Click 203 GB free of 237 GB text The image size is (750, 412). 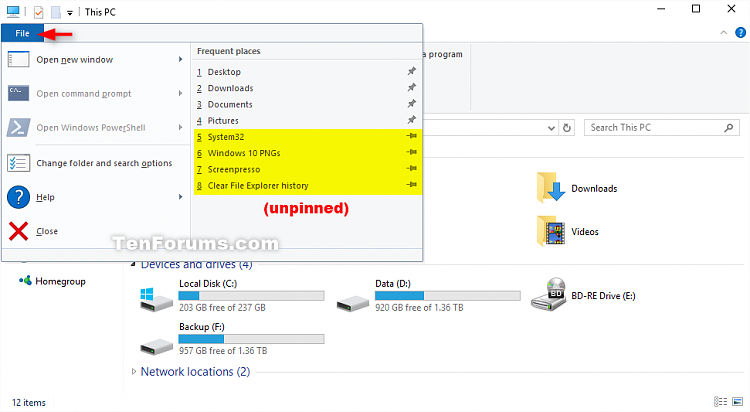click(x=222, y=308)
